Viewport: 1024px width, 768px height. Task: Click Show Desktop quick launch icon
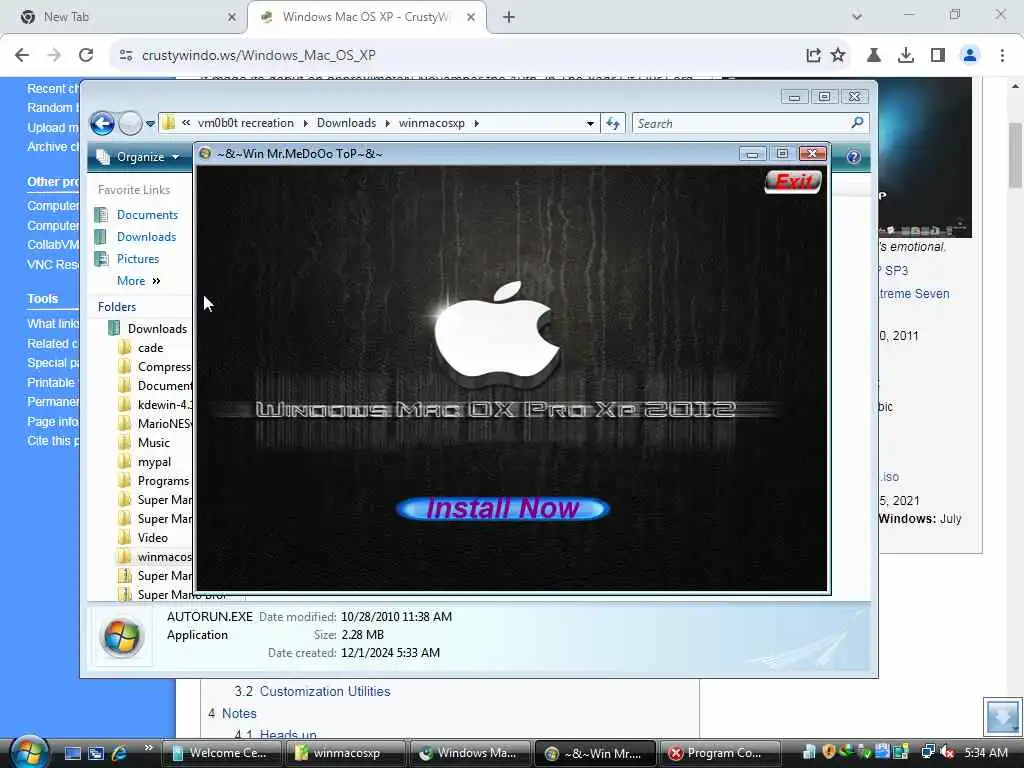click(73, 754)
